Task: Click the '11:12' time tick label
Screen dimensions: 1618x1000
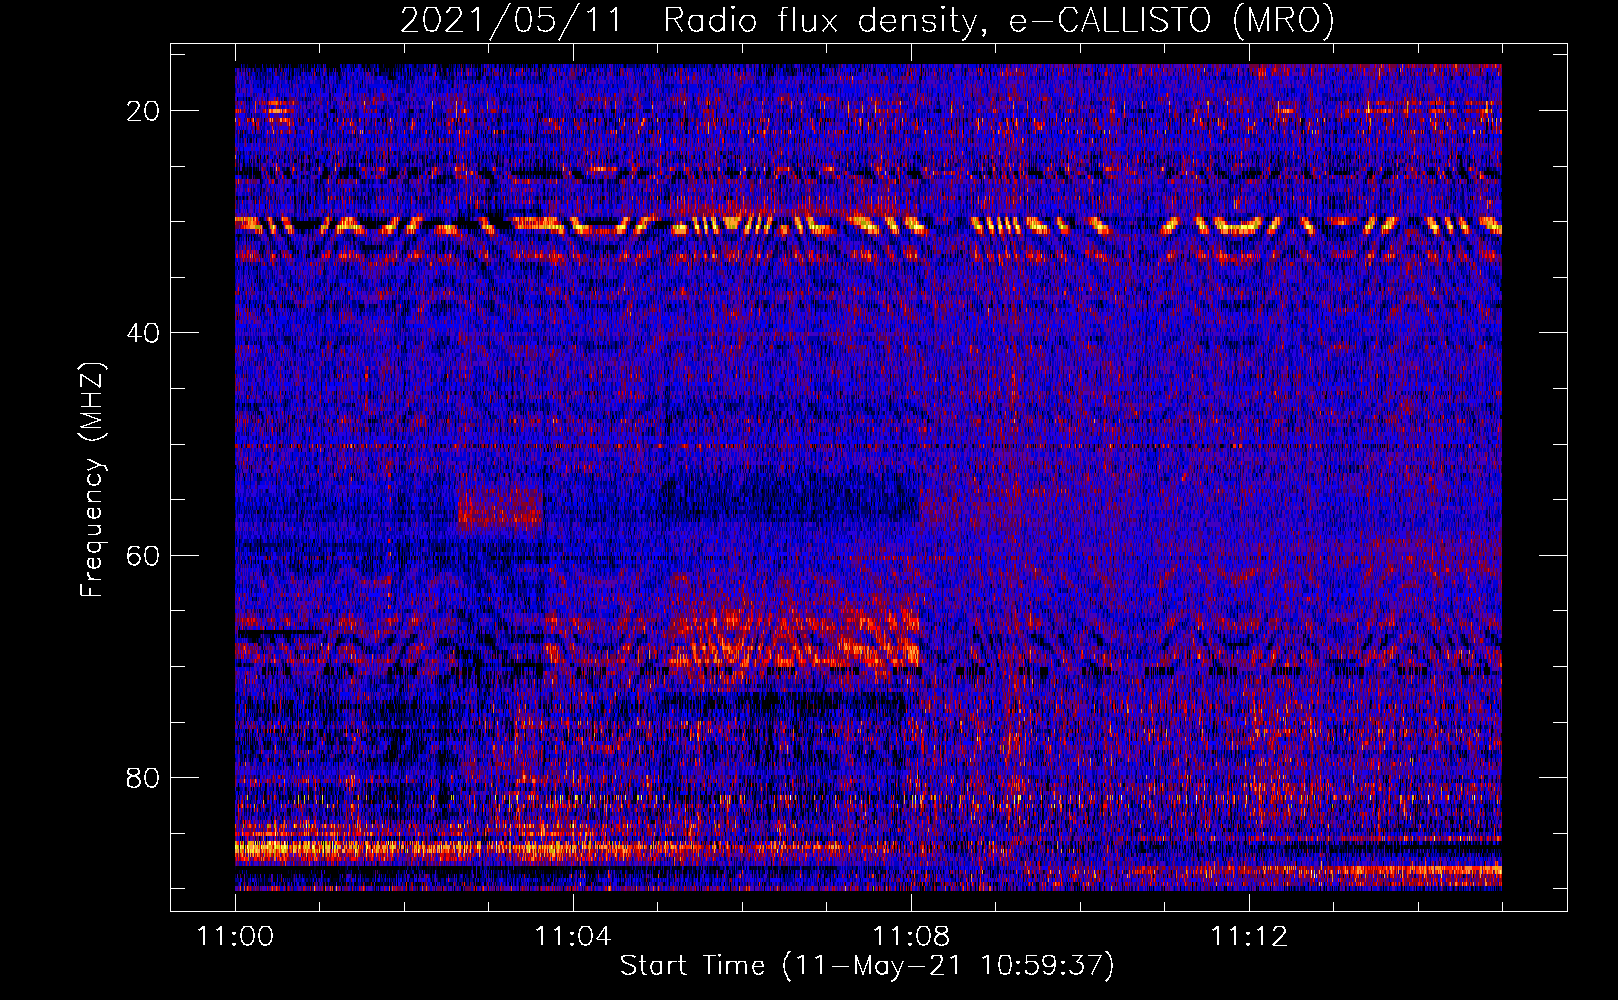Action: (x=1249, y=937)
